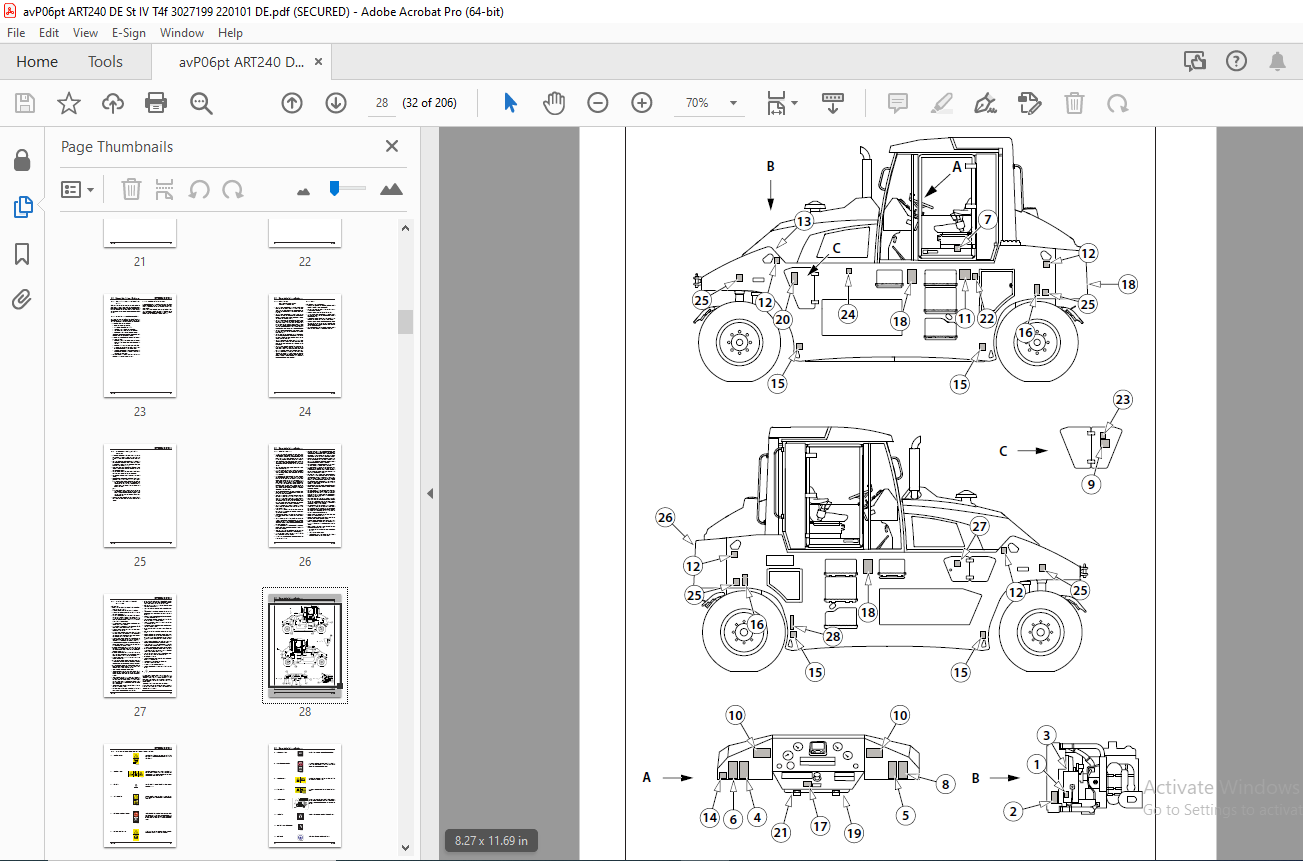Switch to the Tools tab
This screenshot has height=861, width=1303.
(x=105, y=62)
